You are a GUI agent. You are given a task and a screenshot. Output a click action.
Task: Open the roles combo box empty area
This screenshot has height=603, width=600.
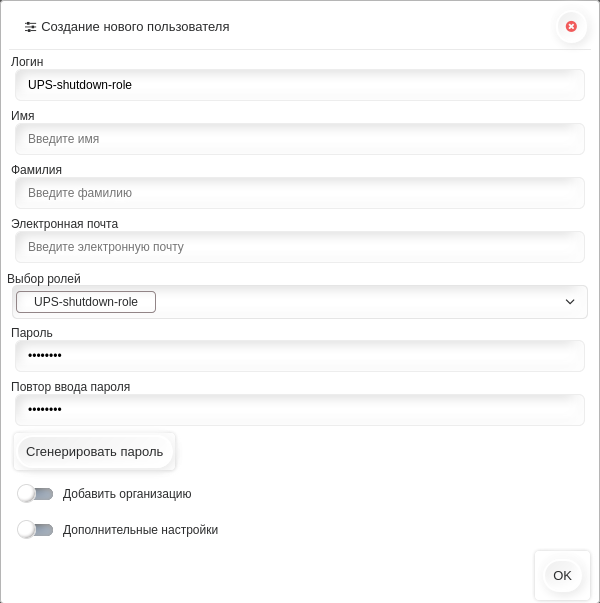(x=358, y=302)
